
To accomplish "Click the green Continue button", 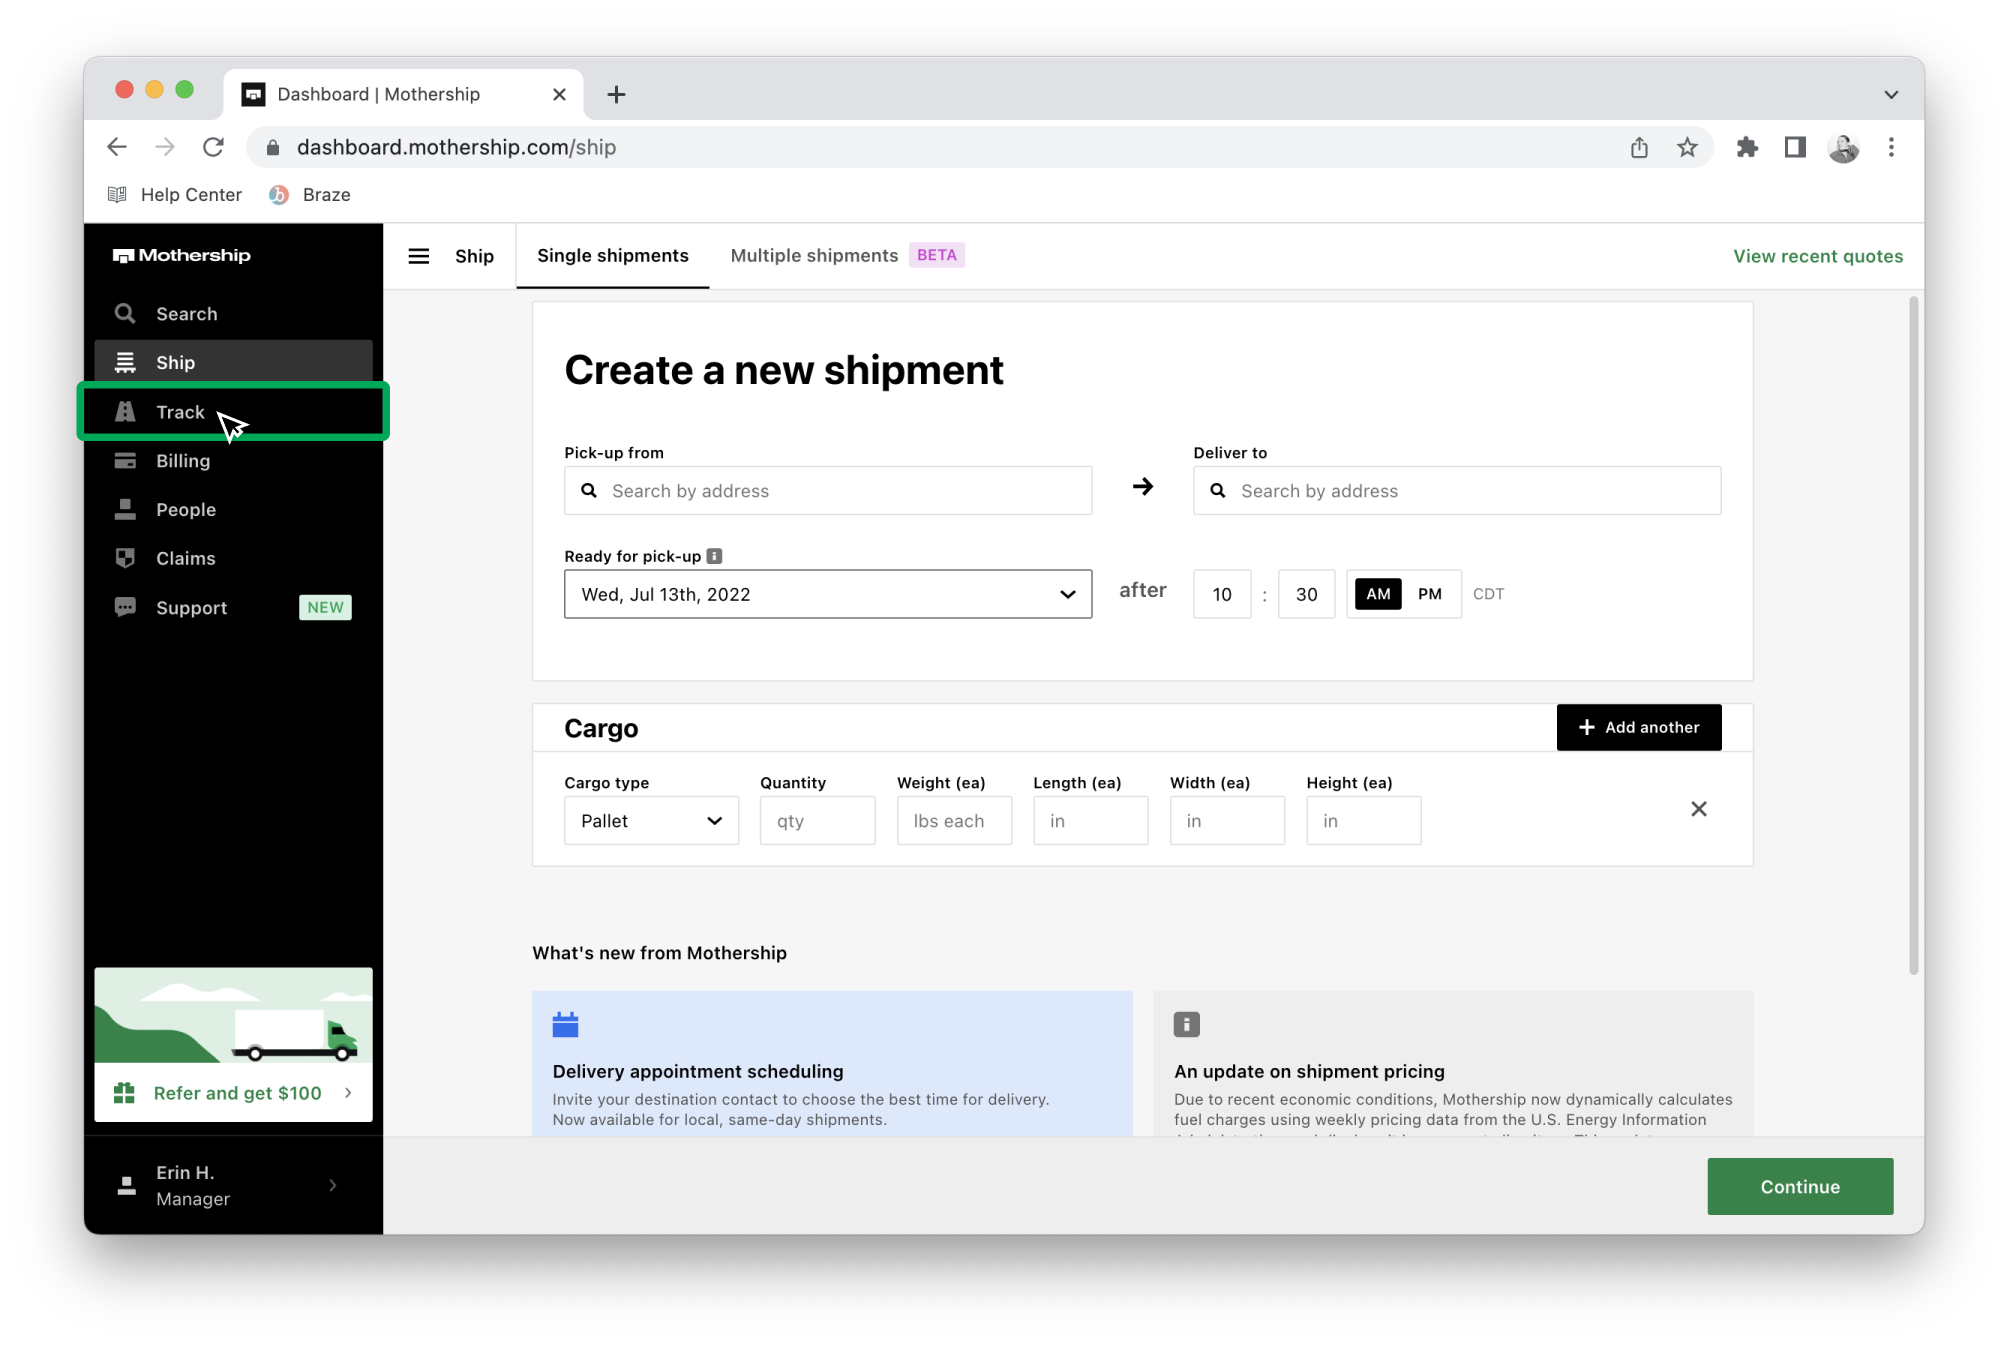I will 1800,1187.
